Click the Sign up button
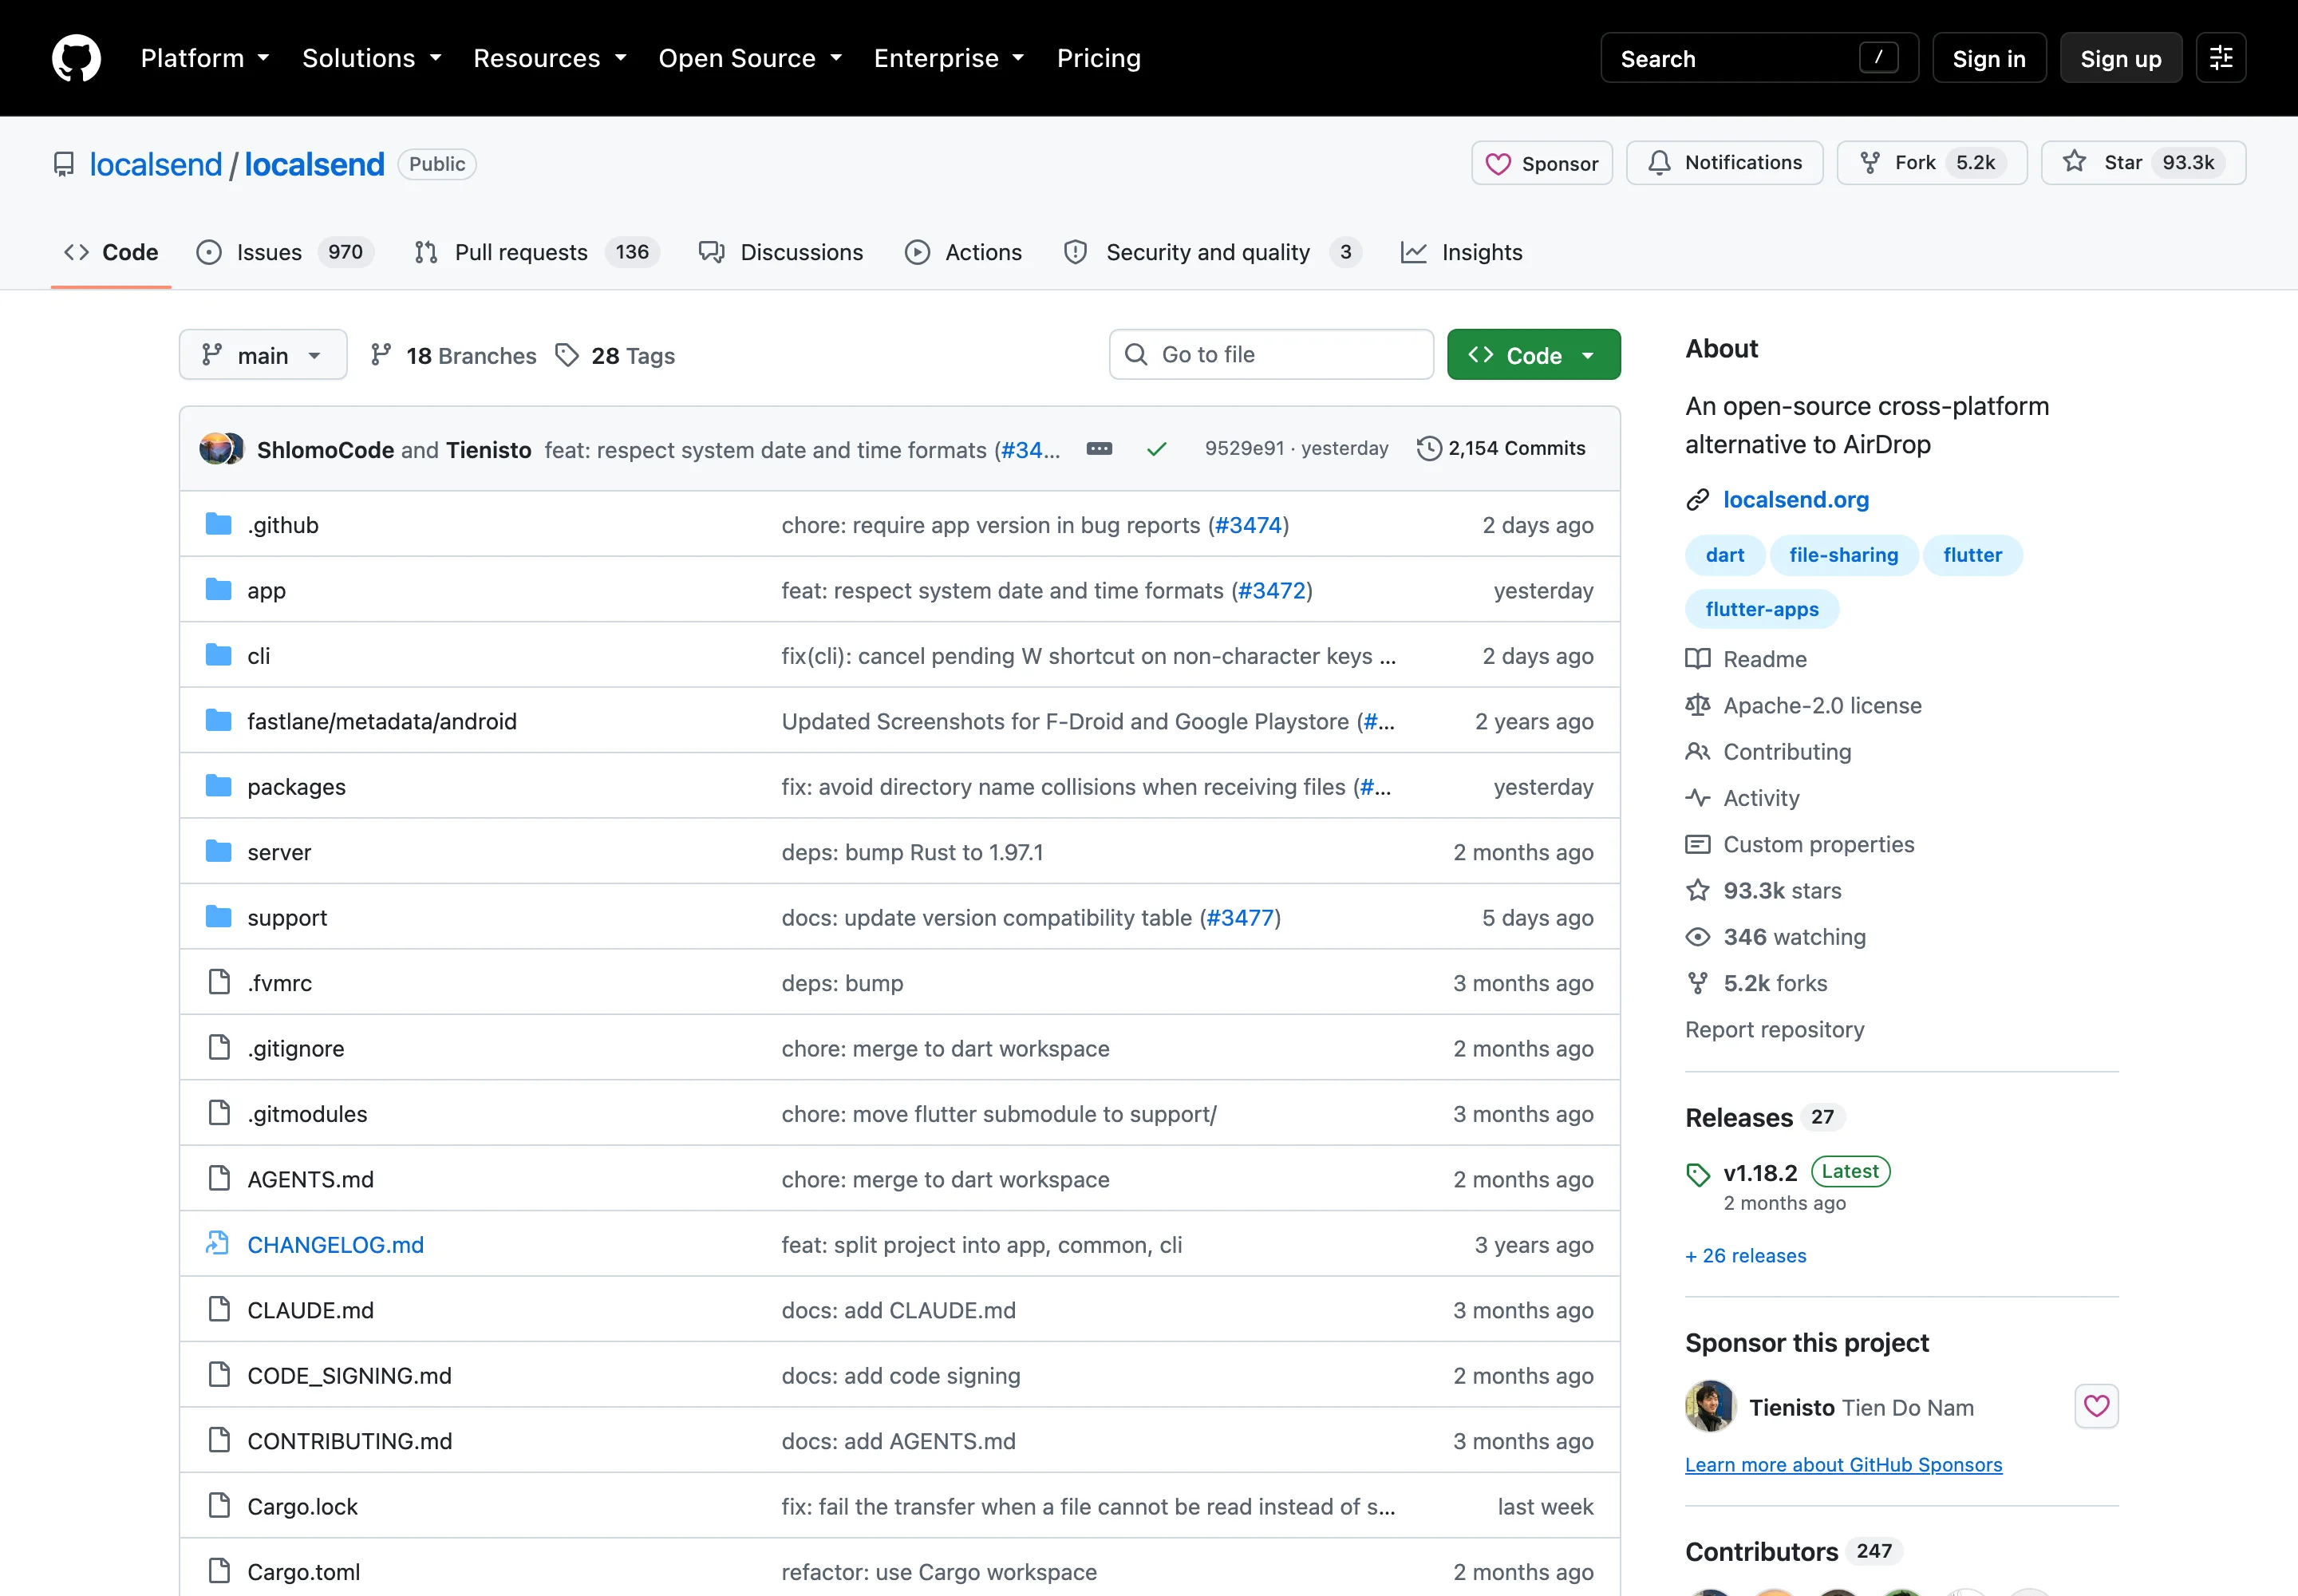 2121,59
